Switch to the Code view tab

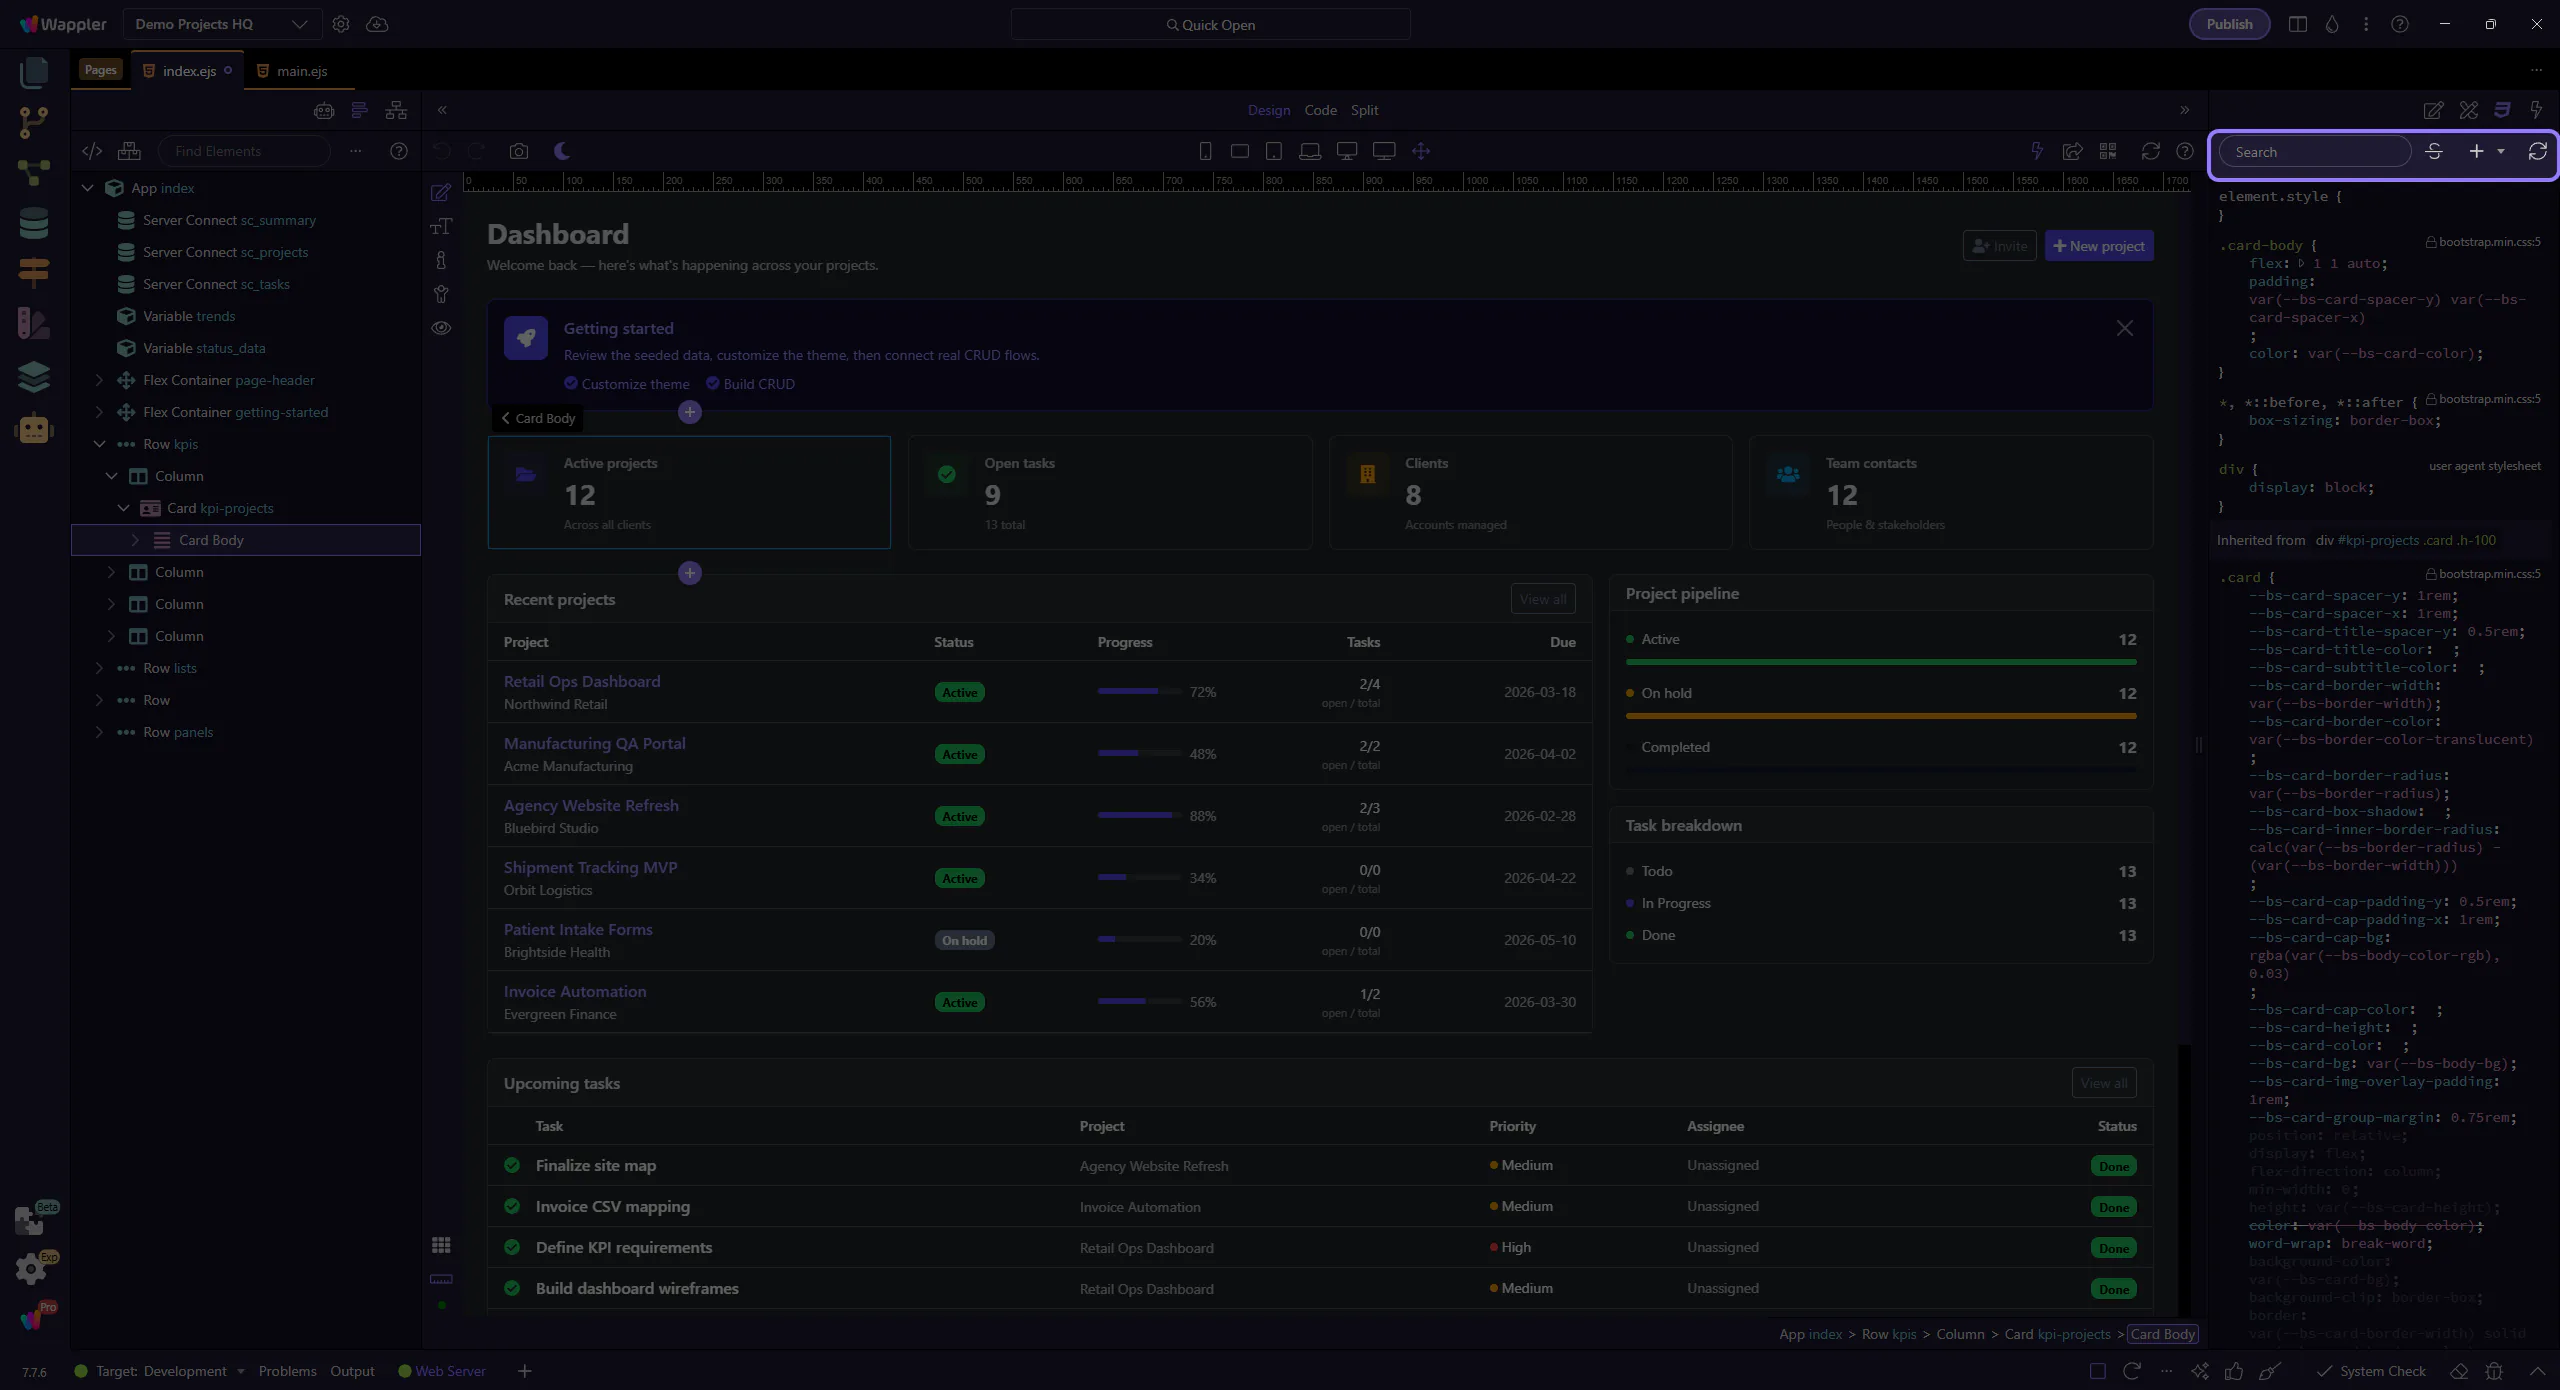point(1320,110)
